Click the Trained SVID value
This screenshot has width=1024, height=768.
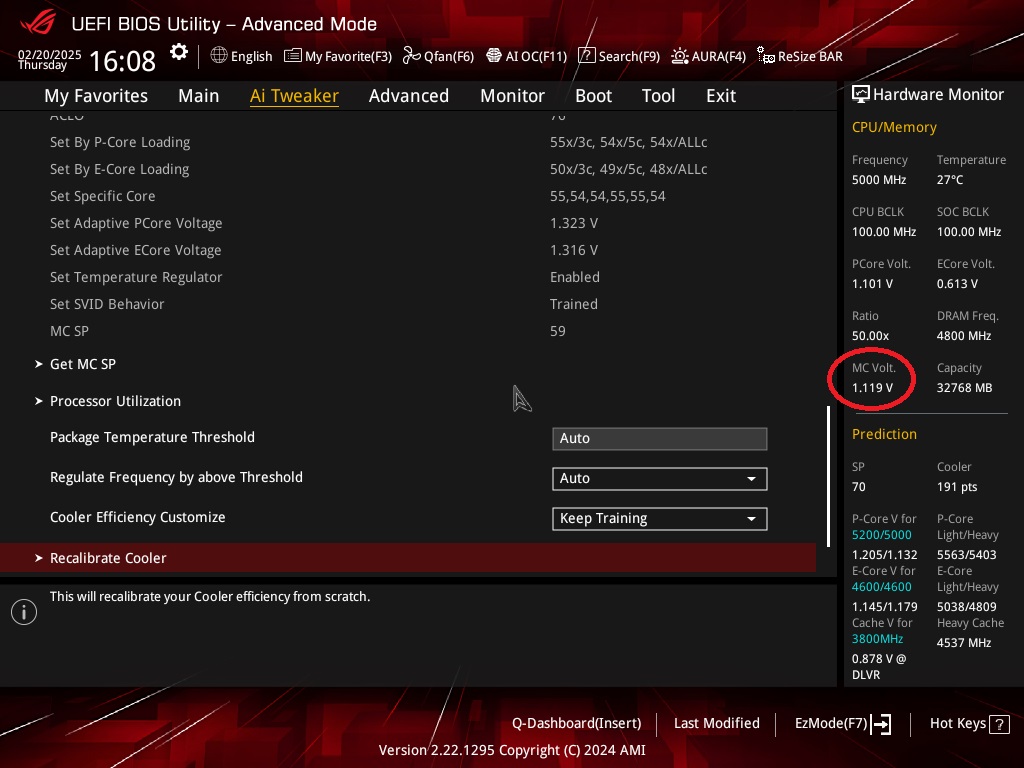tap(574, 304)
